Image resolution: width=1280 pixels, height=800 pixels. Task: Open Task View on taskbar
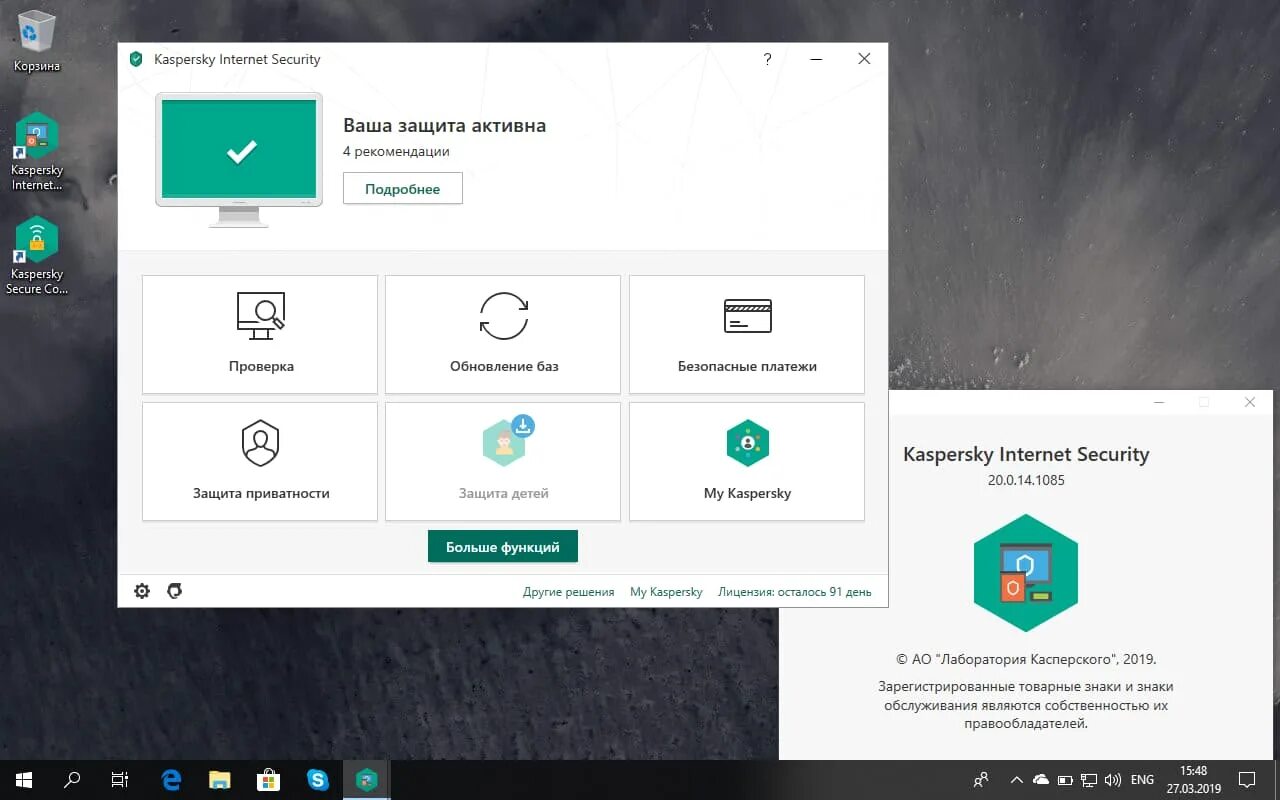[x=120, y=779]
